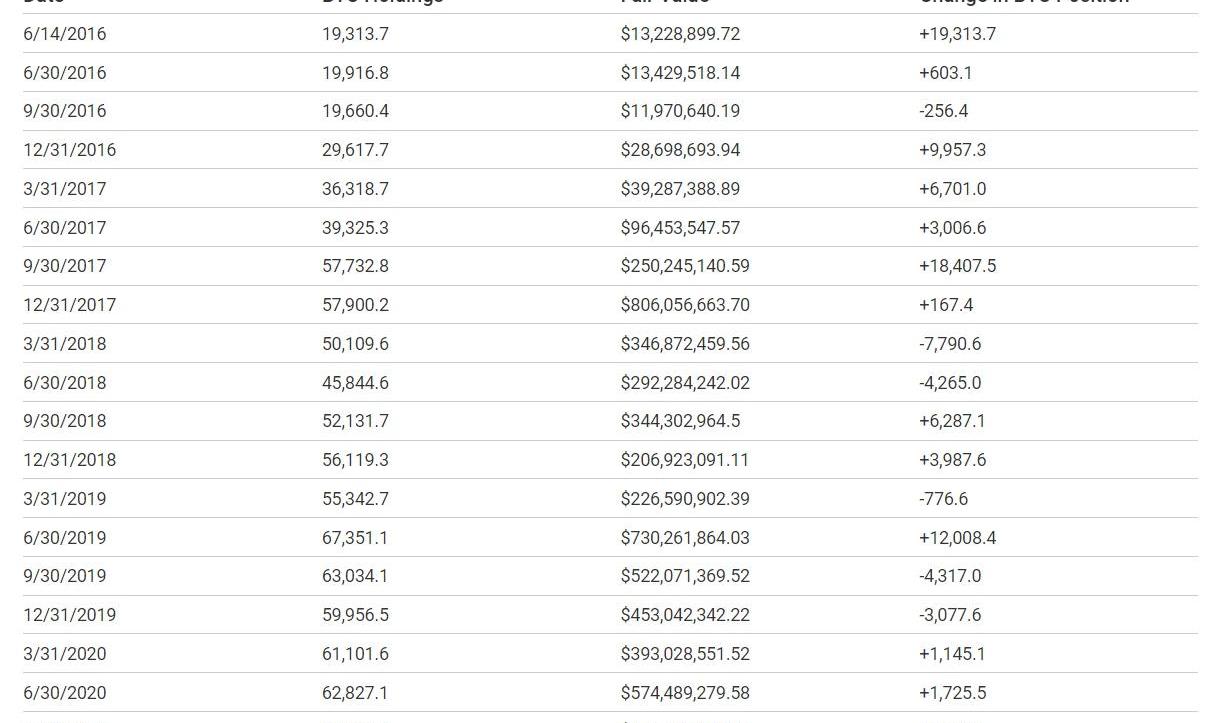
Task: Click the -776.6 change value
Action: [x=943, y=499]
